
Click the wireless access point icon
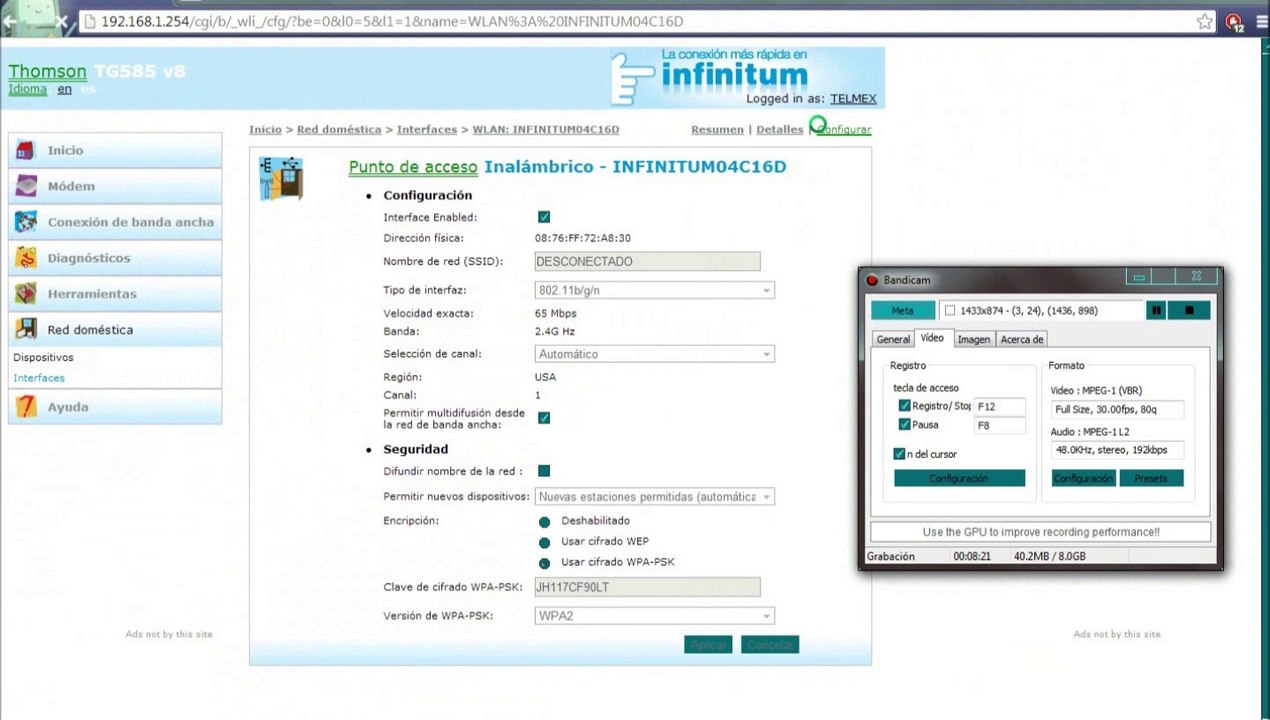click(x=281, y=179)
